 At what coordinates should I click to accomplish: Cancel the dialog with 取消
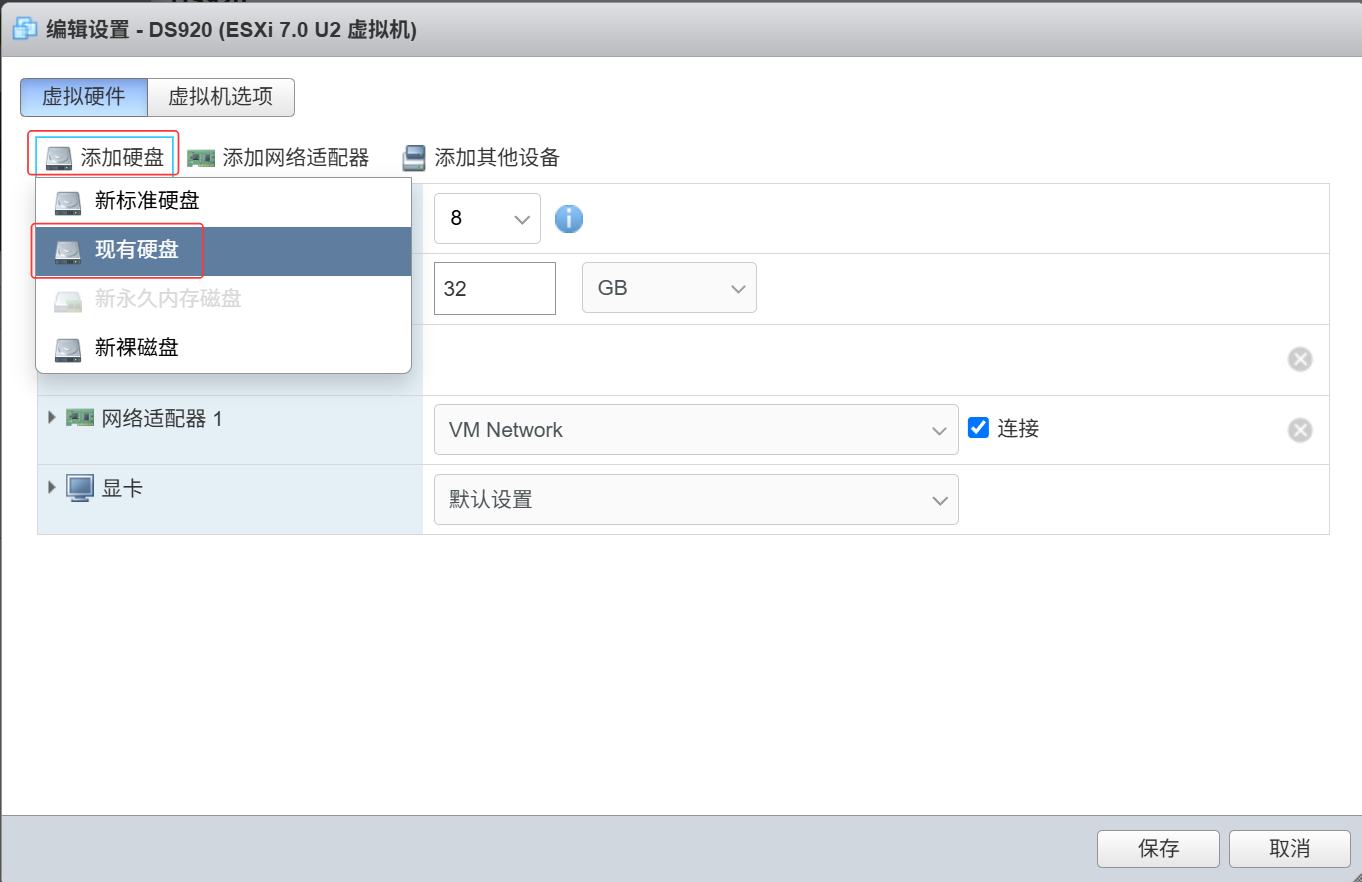(1290, 849)
